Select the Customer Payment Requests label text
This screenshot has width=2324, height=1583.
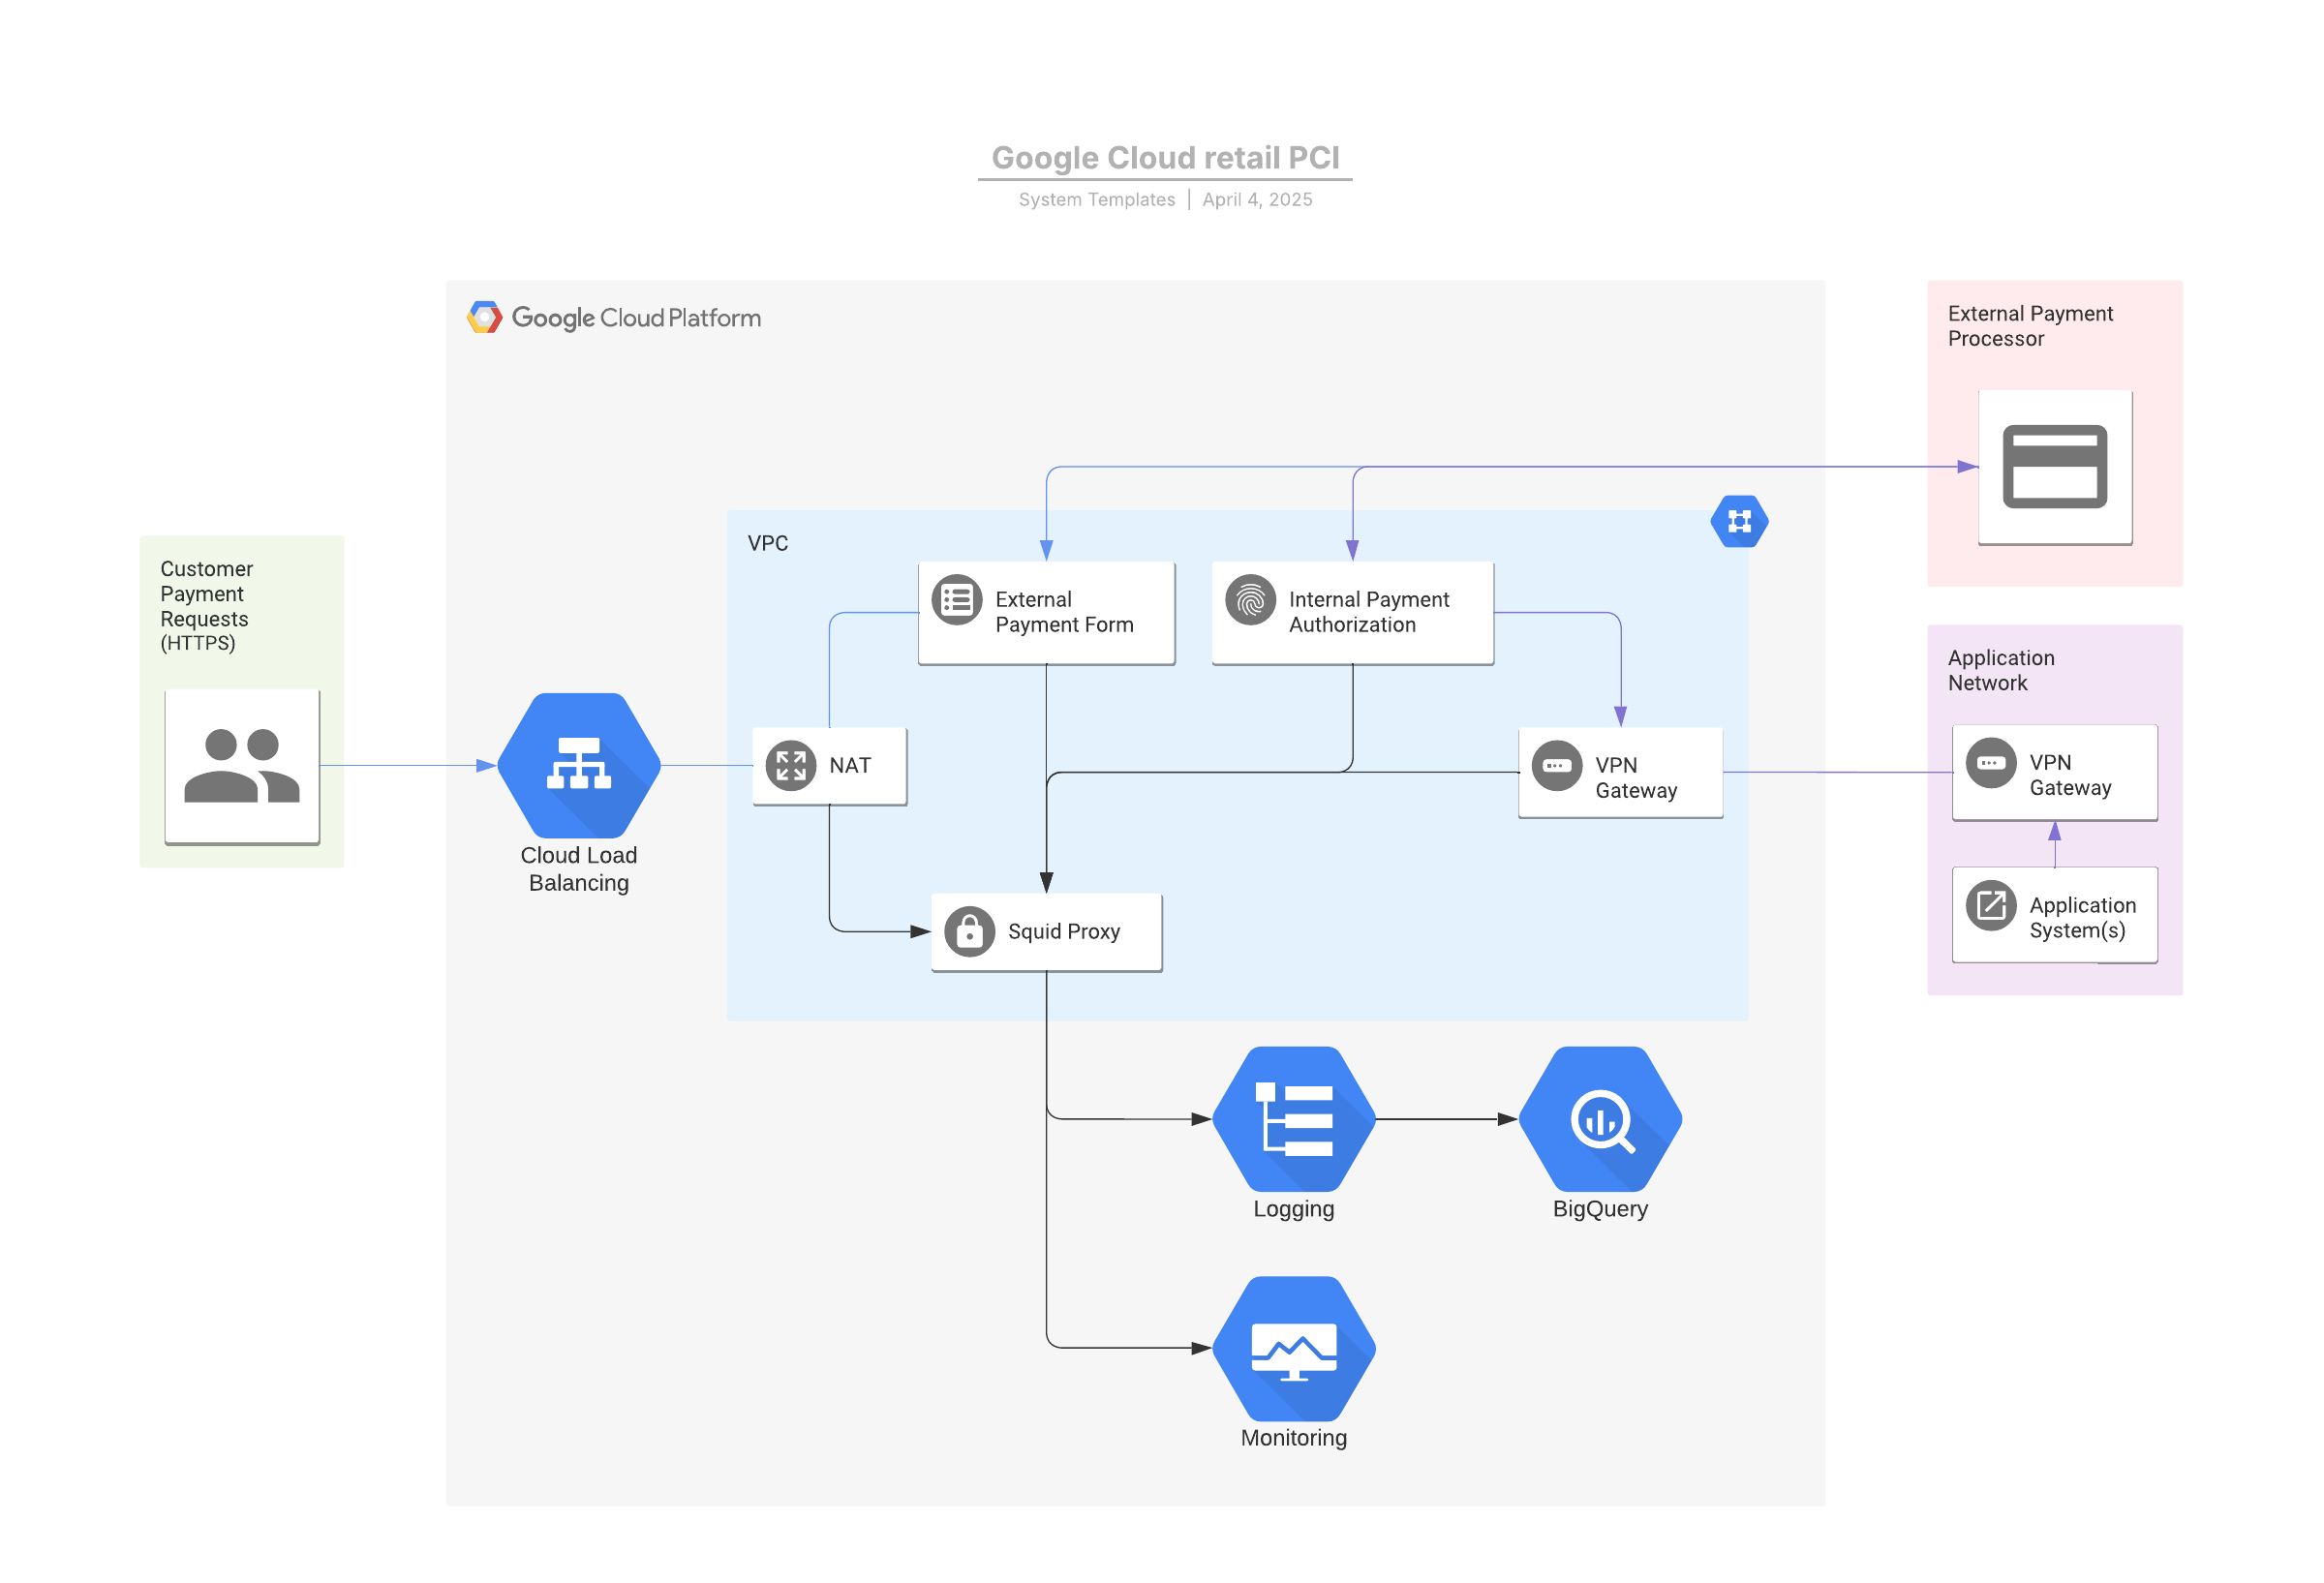tap(206, 605)
